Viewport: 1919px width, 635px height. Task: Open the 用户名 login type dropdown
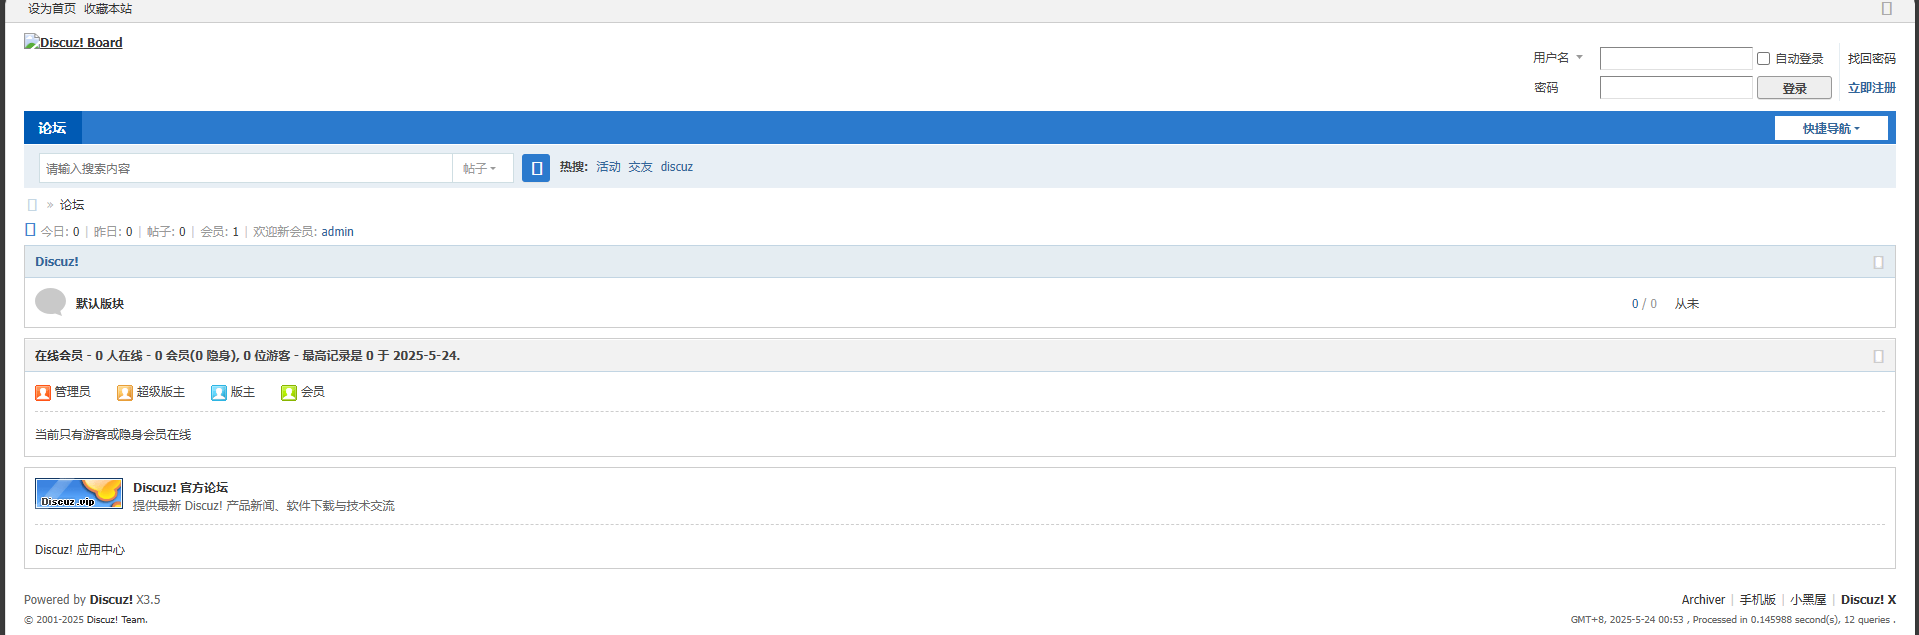[x=1558, y=58]
